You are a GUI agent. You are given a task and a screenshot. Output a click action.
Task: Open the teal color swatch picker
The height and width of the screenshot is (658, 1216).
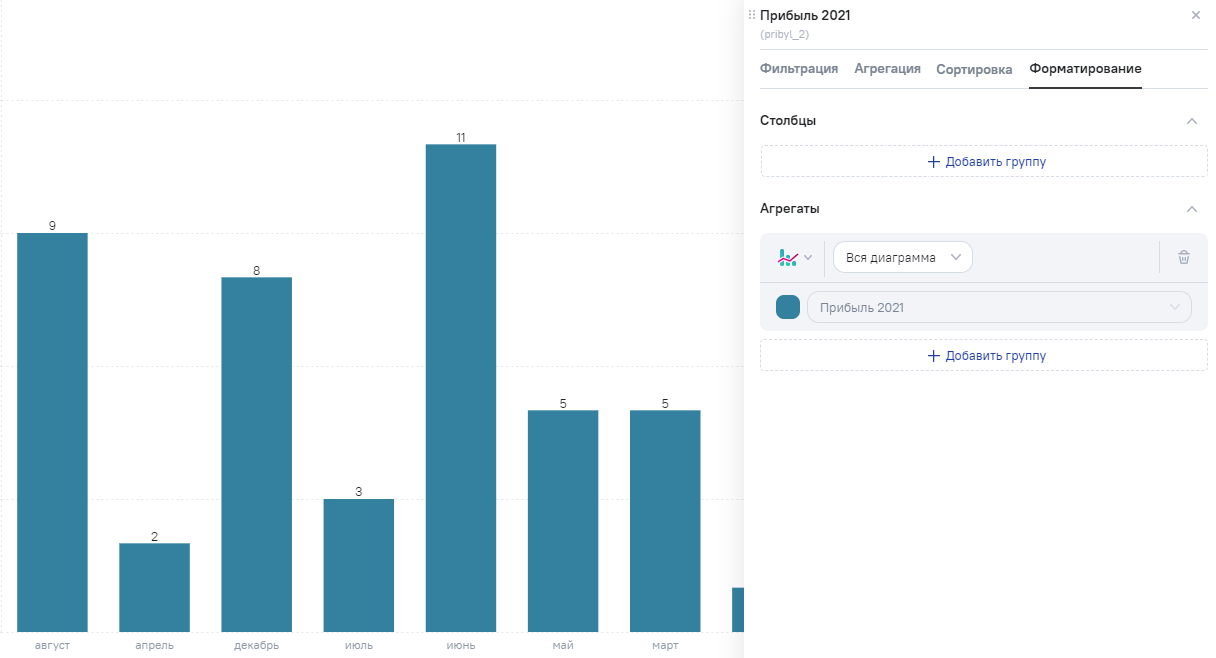tap(788, 307)
